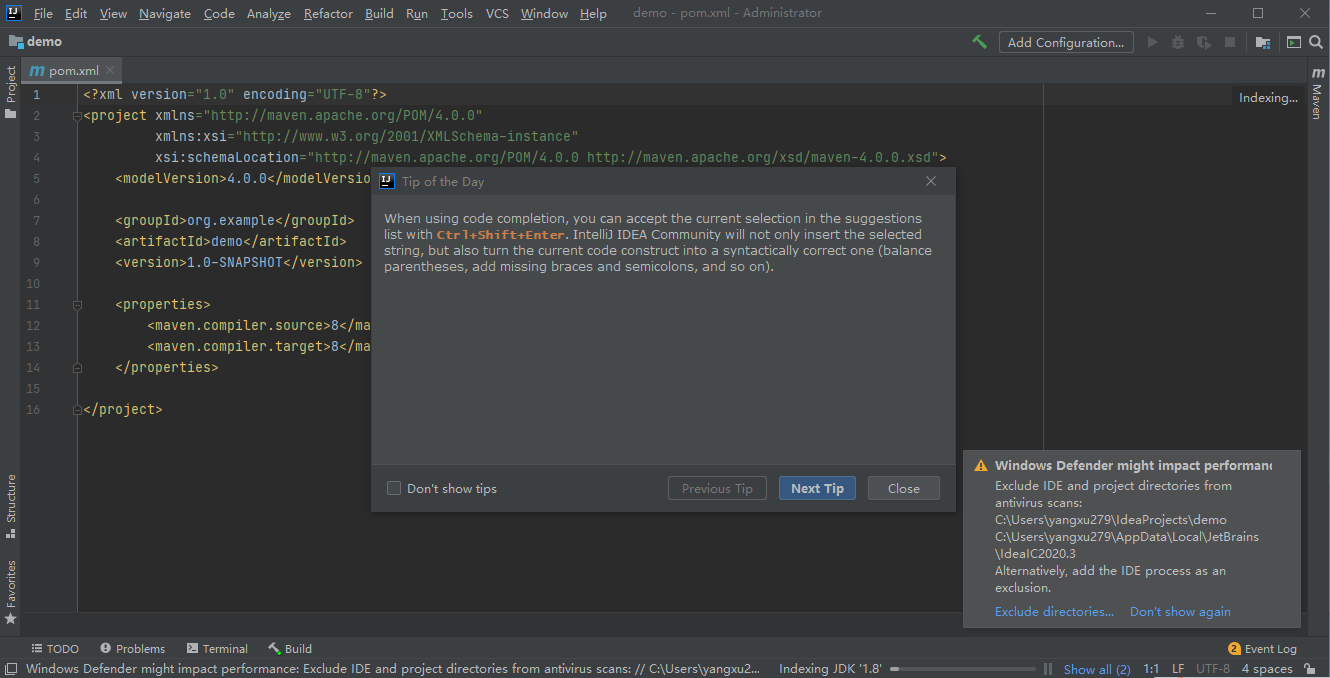
Task: Click the Search Everywhere magnifier icon
Action: (1317, 42)
